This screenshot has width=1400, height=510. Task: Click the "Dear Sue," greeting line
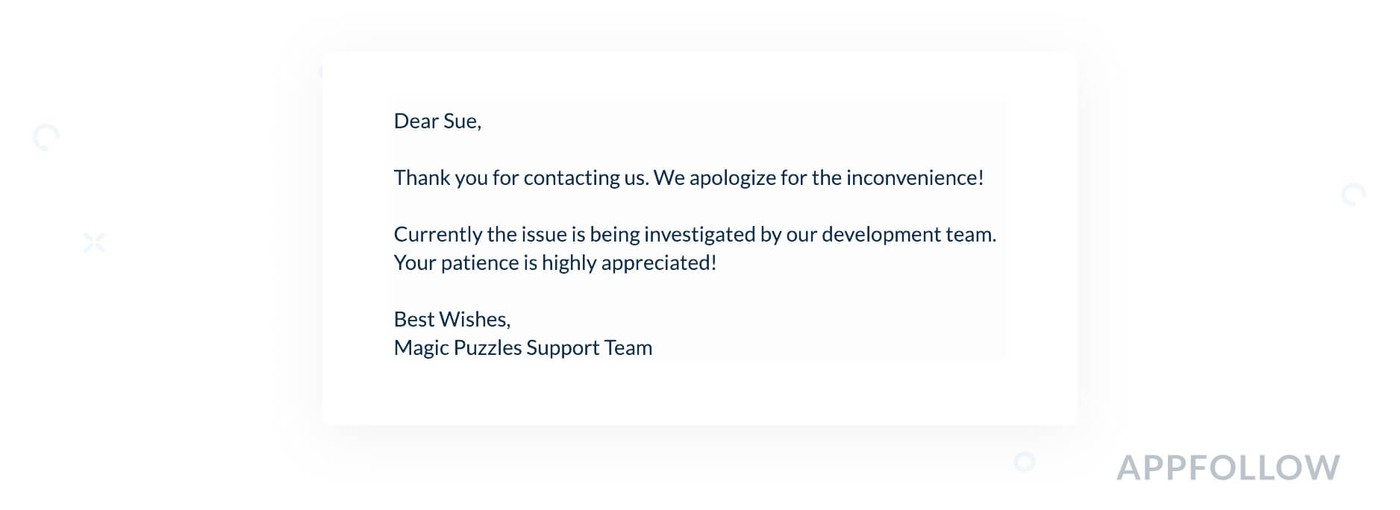tap(437, 121)
